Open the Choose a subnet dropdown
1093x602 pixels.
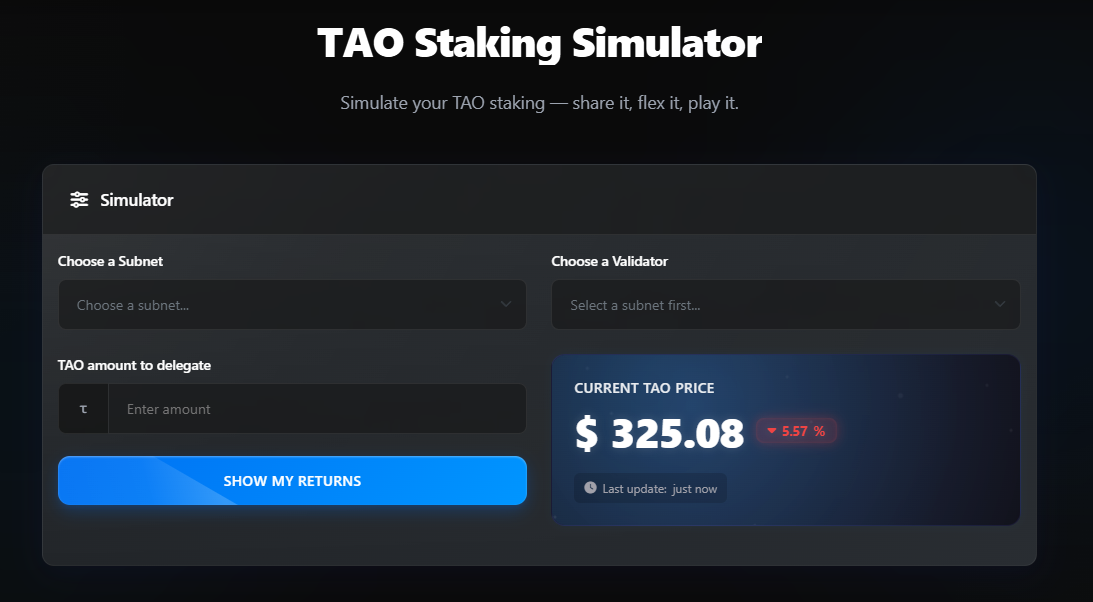[292, 304]
